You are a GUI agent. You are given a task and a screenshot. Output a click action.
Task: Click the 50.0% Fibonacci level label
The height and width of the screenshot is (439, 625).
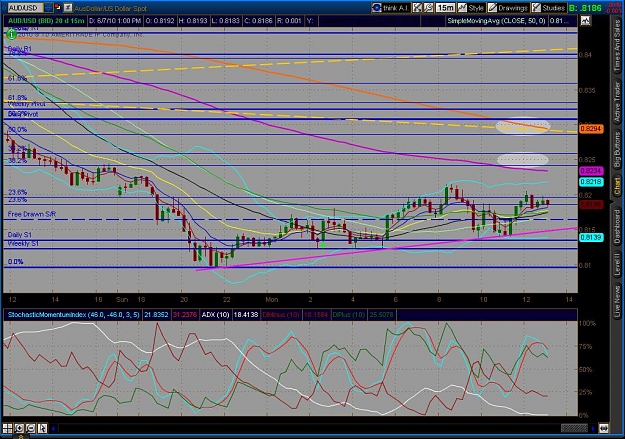tap(18, 130)
